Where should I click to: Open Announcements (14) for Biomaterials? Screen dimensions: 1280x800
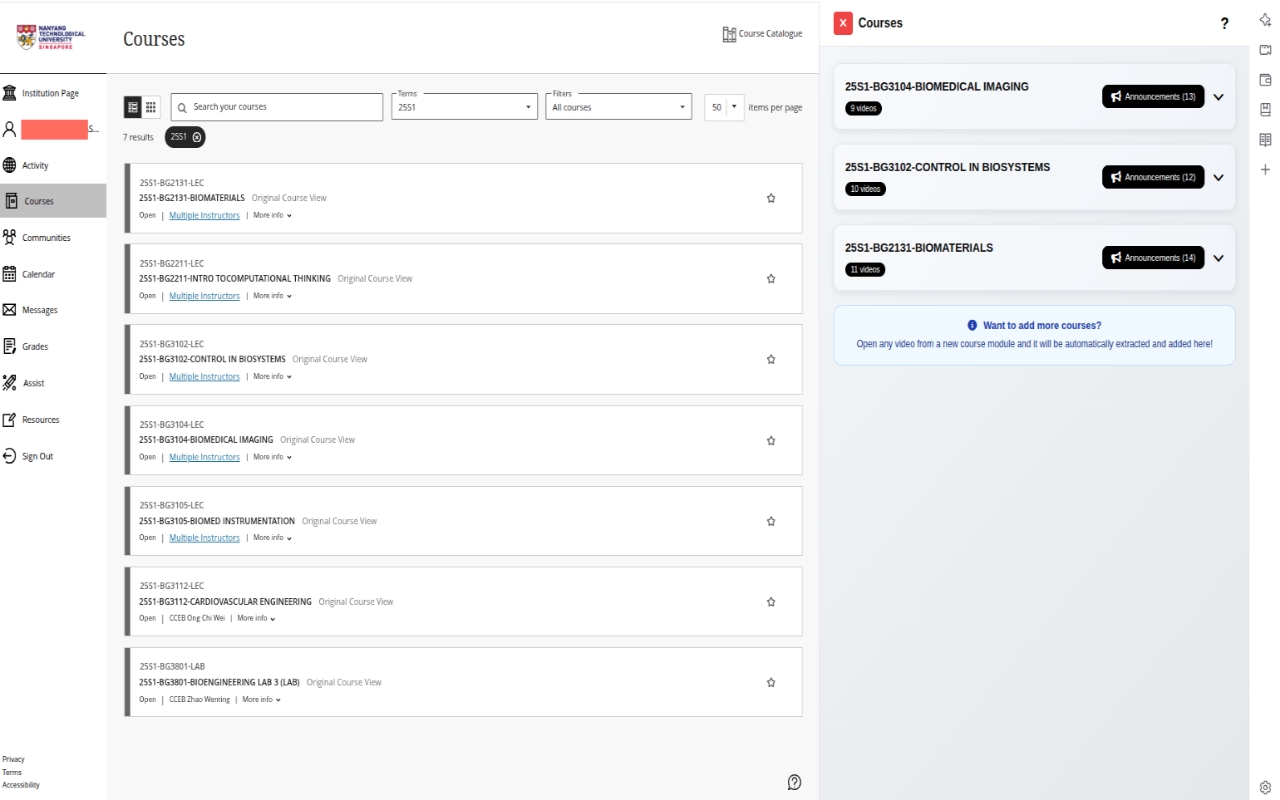pos(1153,258)
